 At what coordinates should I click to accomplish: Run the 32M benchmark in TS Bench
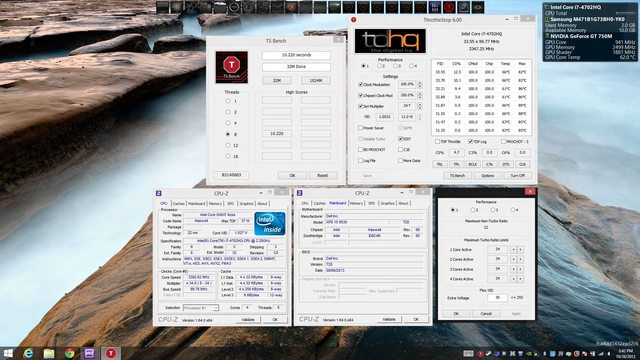pyautogui.click(x=277, y=80)
